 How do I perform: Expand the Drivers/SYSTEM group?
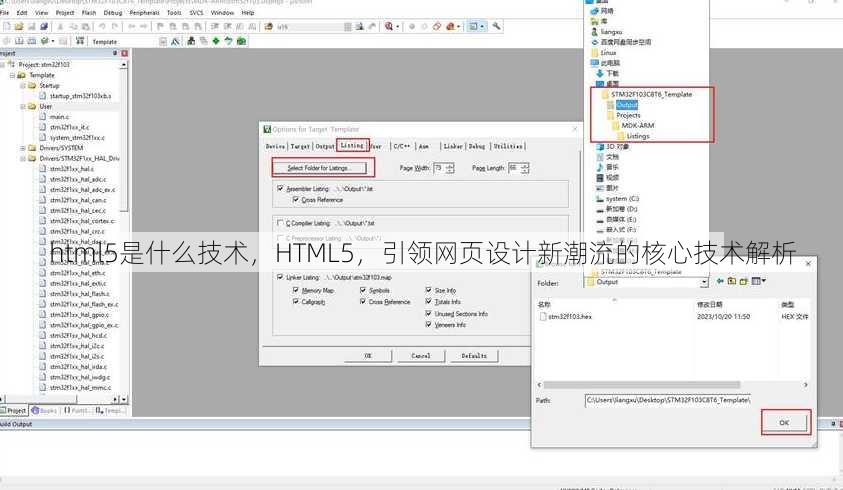(x=23, y=148)
